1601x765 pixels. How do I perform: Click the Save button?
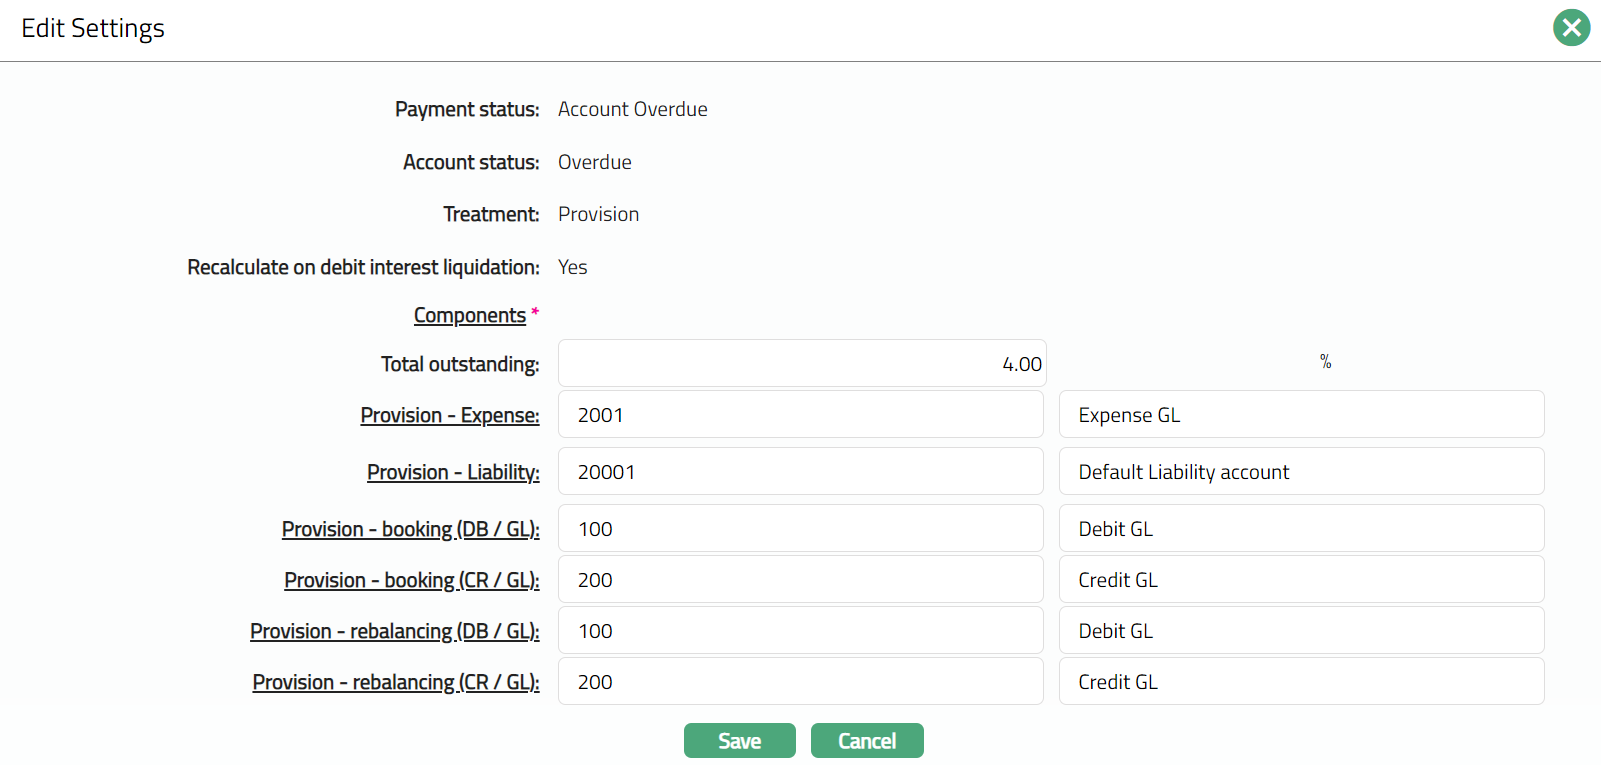pyautogui.click(x=740, y=741)
